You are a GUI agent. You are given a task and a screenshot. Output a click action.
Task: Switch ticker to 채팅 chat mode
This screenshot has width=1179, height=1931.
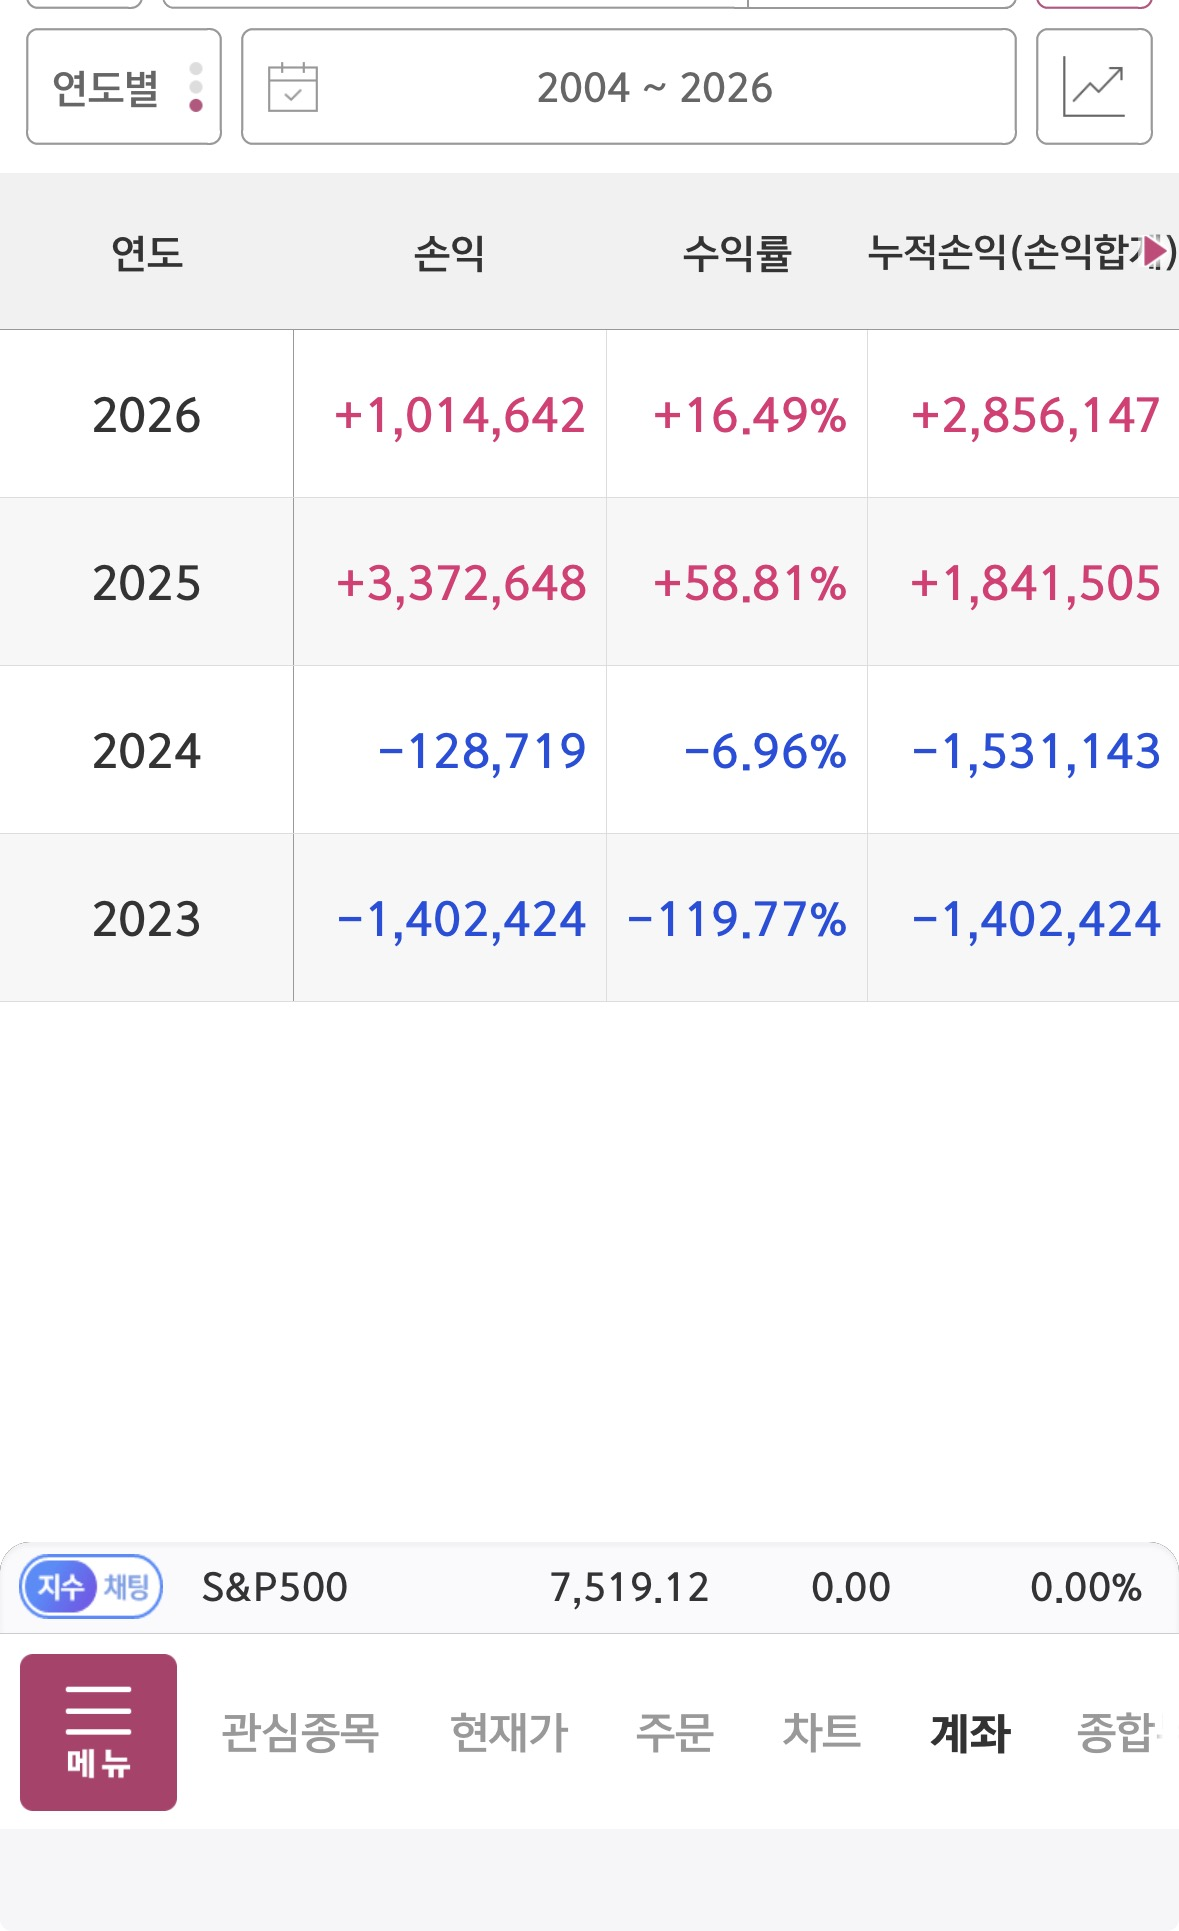[127, 1586]
